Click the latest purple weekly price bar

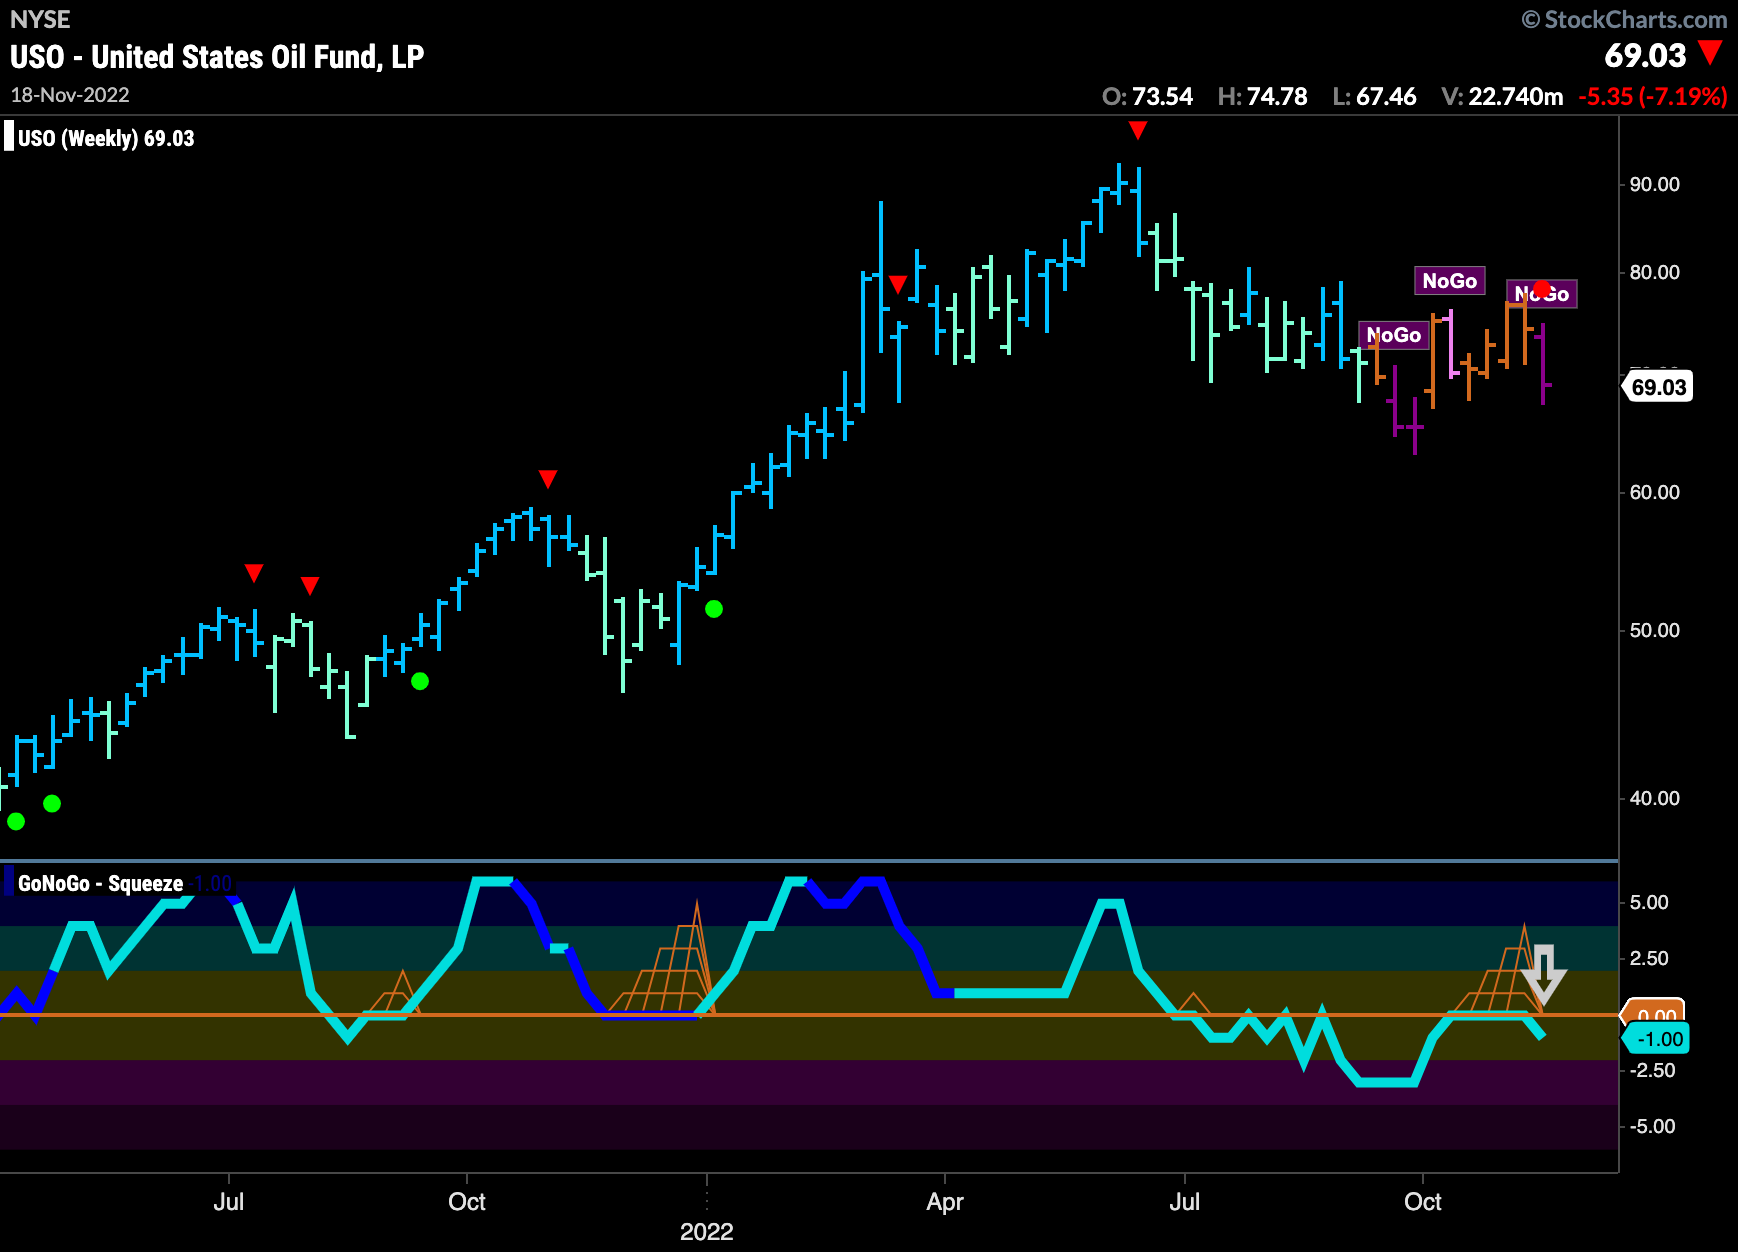click(1543, 364)
